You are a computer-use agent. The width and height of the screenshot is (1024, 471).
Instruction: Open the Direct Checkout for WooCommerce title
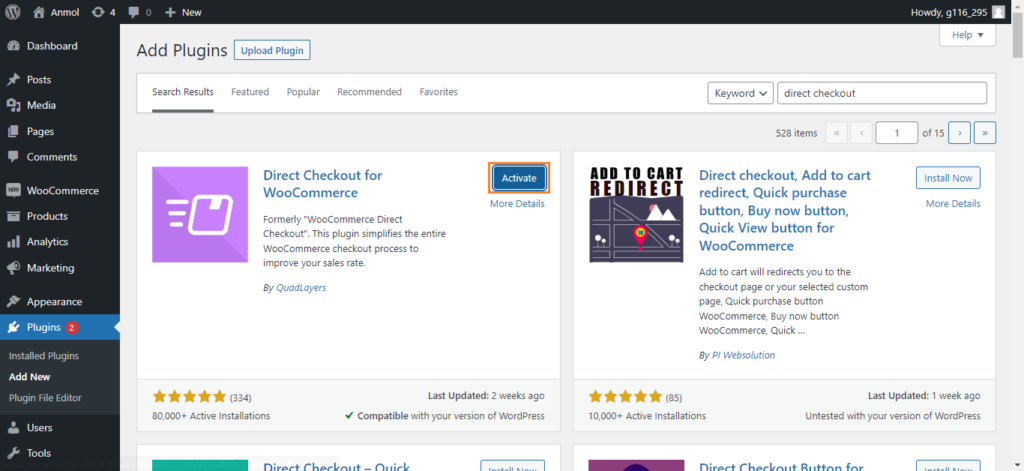click(323, 184)
